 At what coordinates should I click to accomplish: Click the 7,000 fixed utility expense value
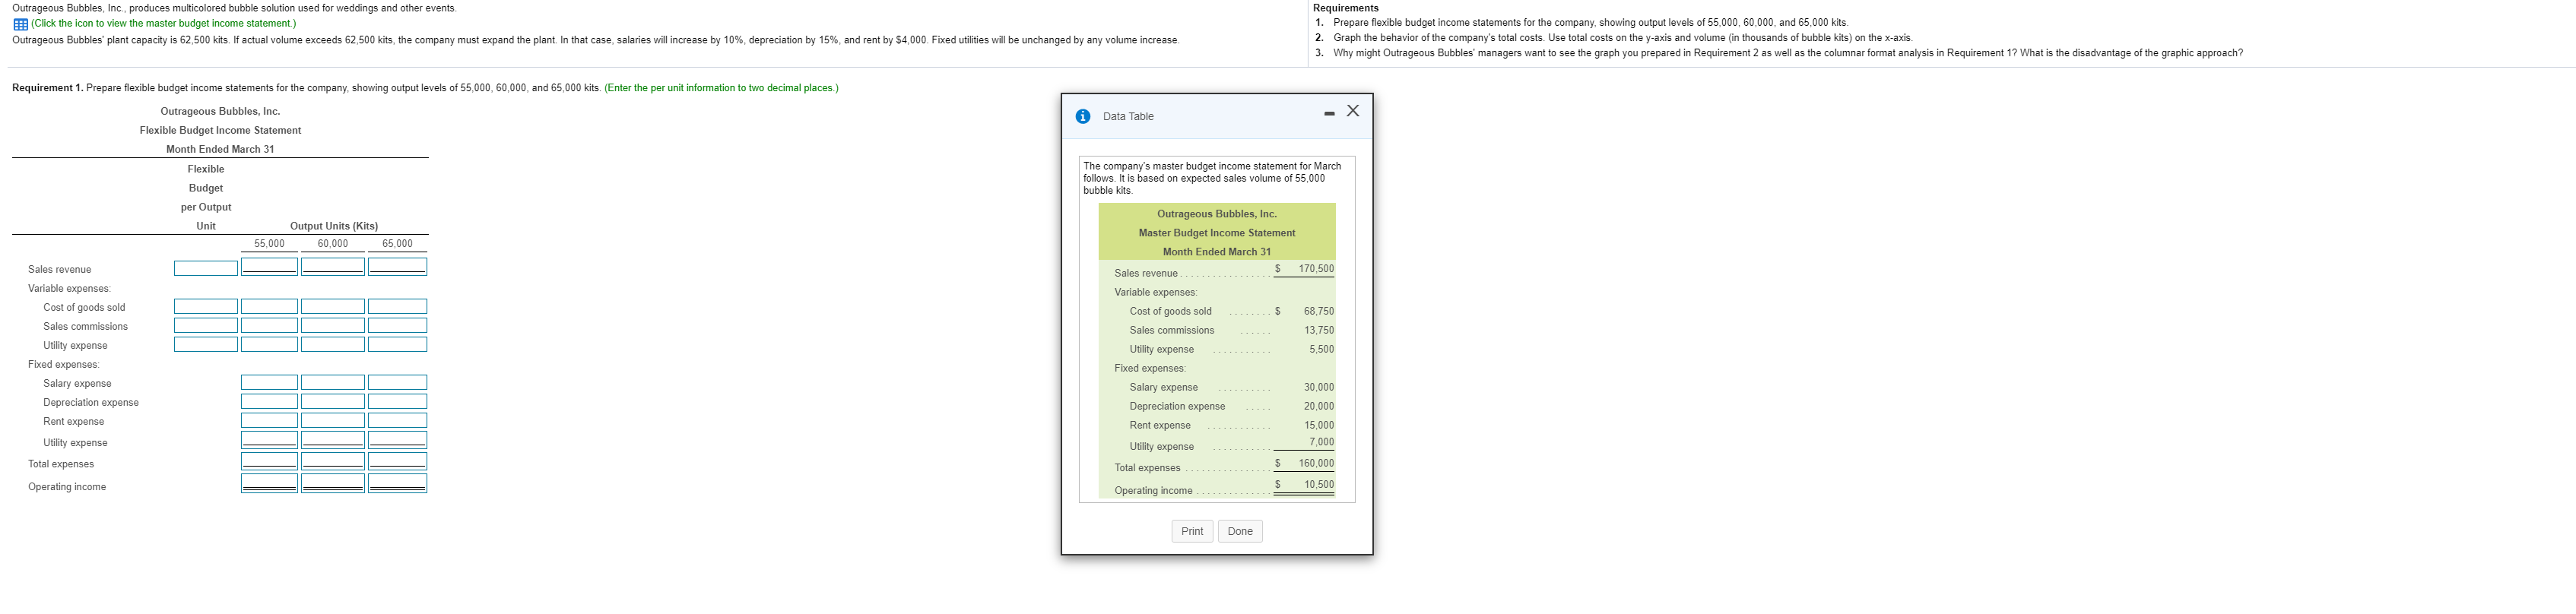click(1321, 442)
